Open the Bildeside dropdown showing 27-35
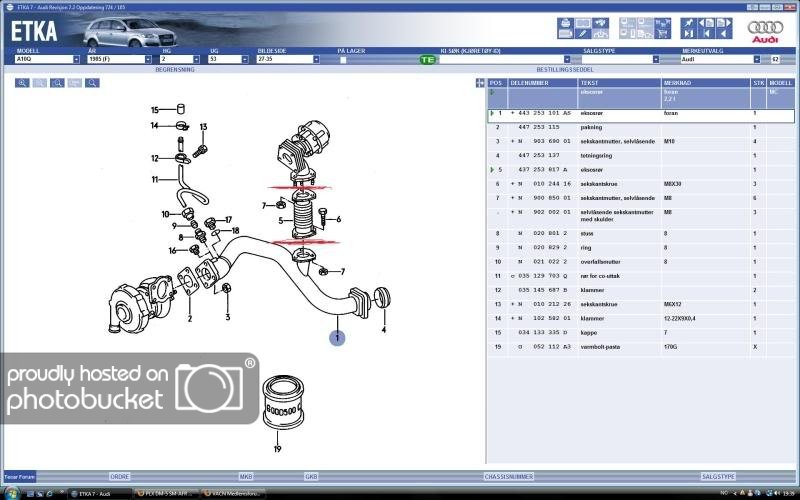This screenshot has height=500, width=800. click(x=317, y=59)
